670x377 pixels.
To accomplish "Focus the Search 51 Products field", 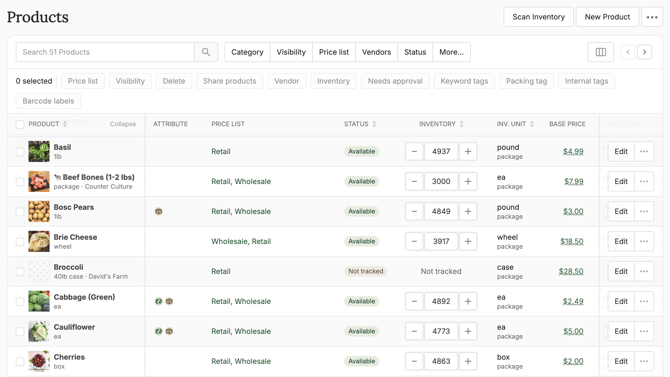I will tap(105, 52).
